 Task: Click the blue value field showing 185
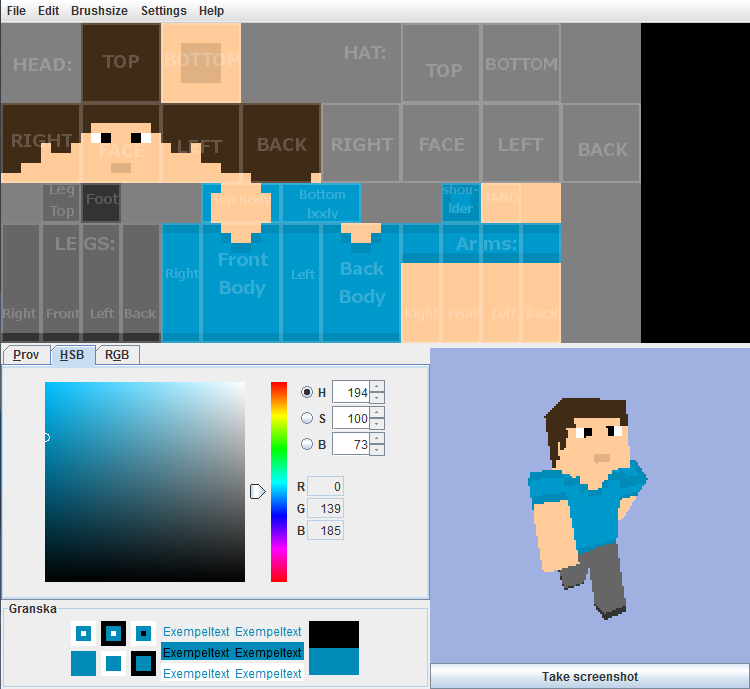tap(325, 531)
